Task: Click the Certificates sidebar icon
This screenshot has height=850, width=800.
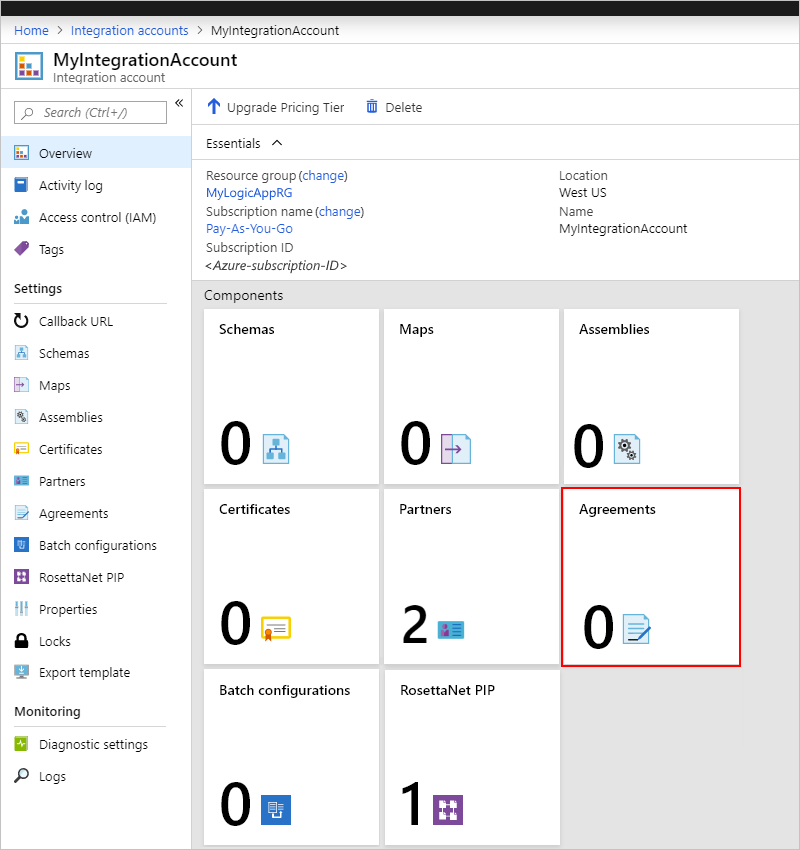Action: point(21,449)
